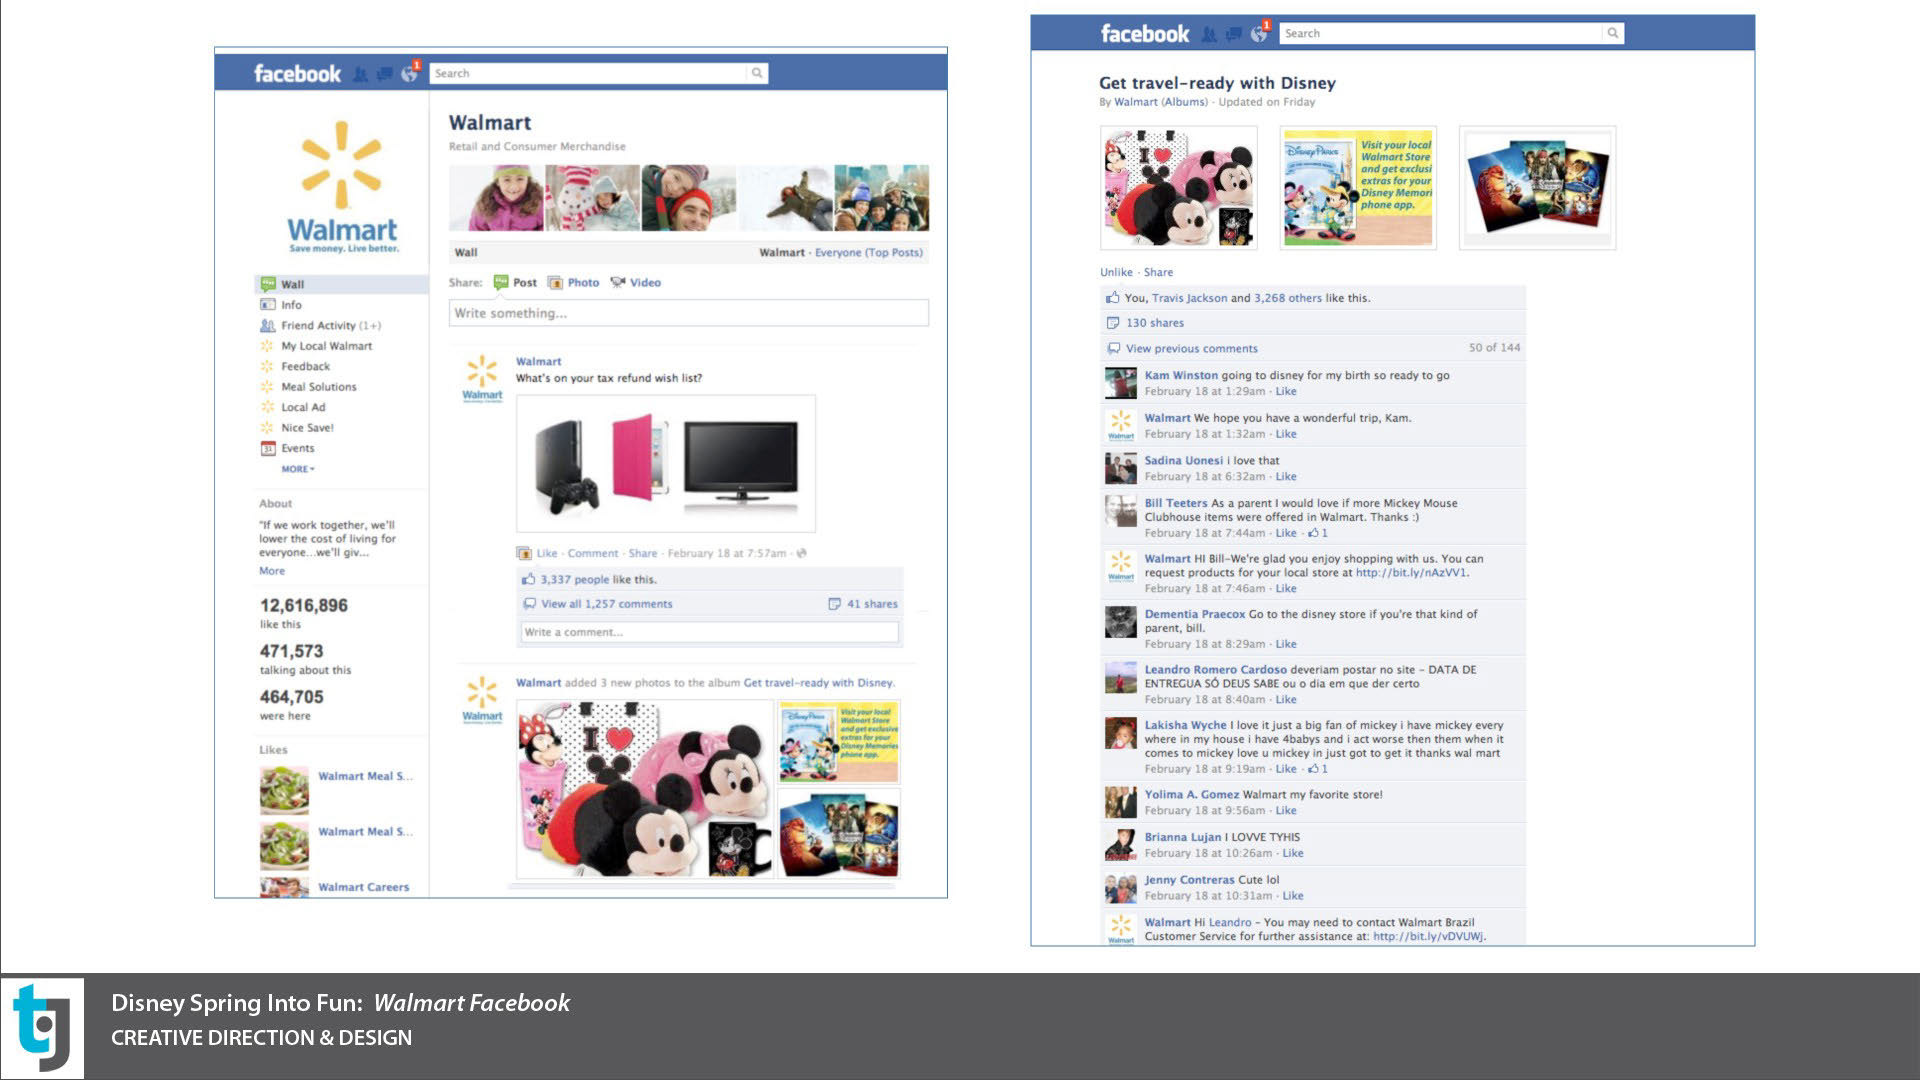
Task: Choose Post in the Share bar
Action: [x=516, y=283]
